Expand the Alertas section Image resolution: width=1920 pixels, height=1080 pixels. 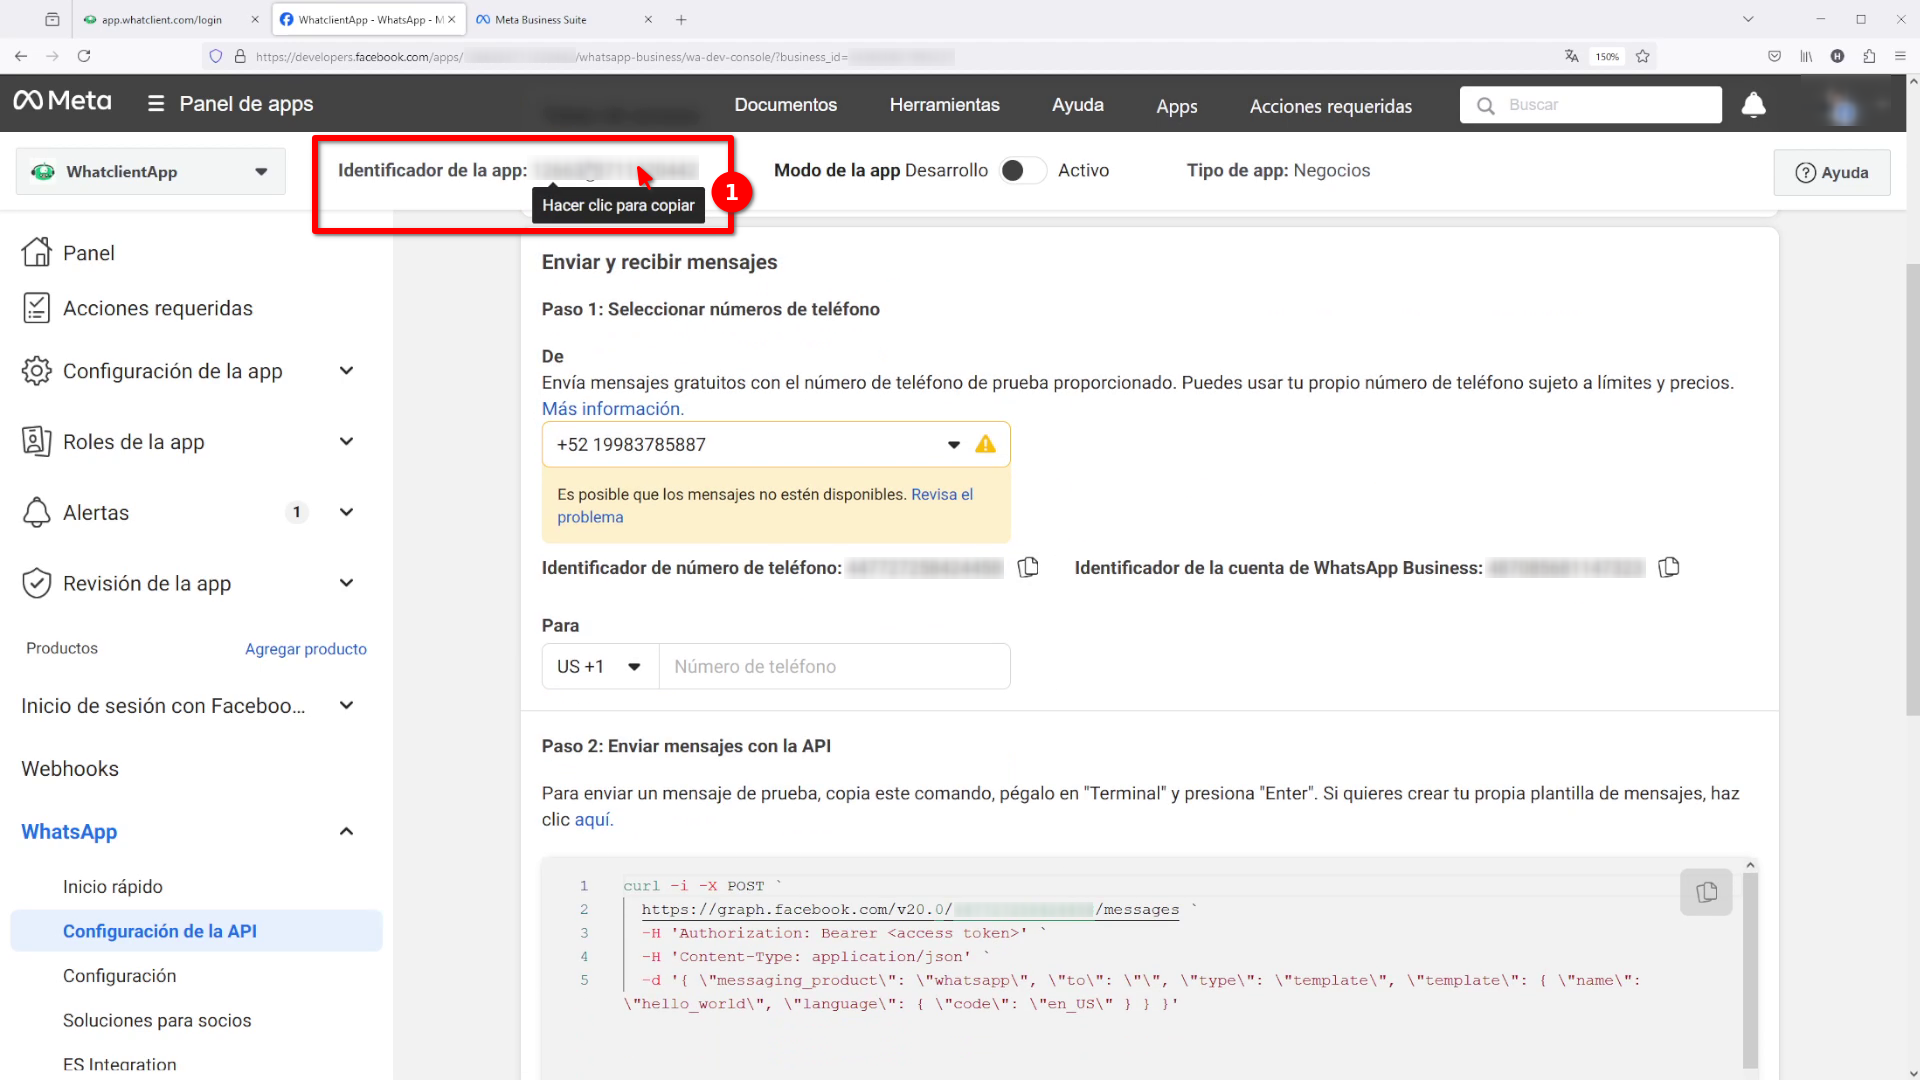tap(346, 512)
